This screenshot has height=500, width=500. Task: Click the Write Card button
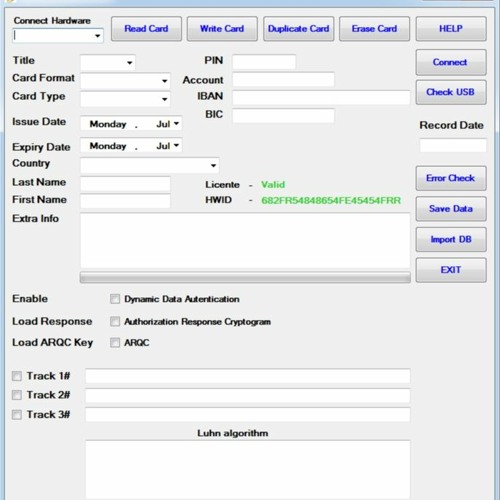coord(222,29)
